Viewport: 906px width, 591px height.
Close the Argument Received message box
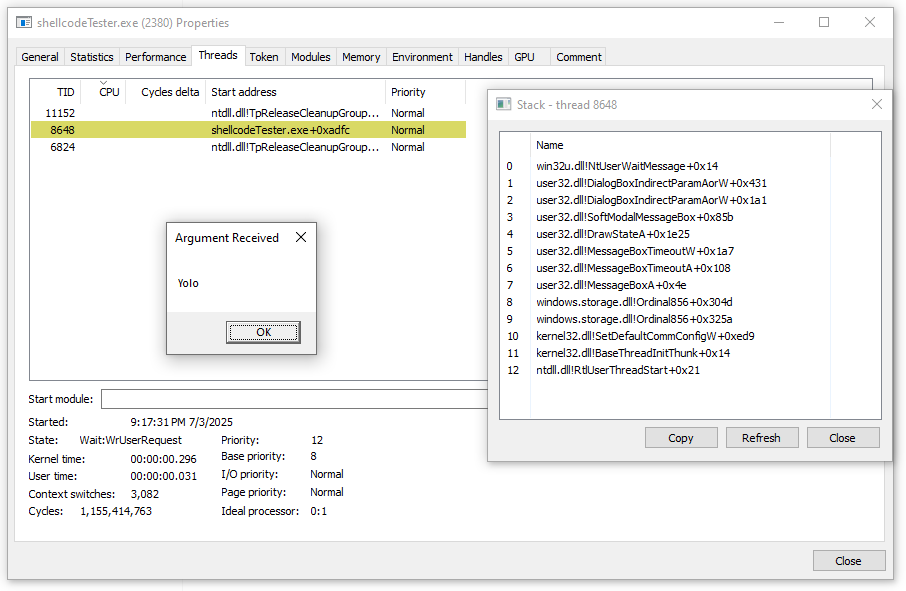pyautogui.click(x=301, y=237)
